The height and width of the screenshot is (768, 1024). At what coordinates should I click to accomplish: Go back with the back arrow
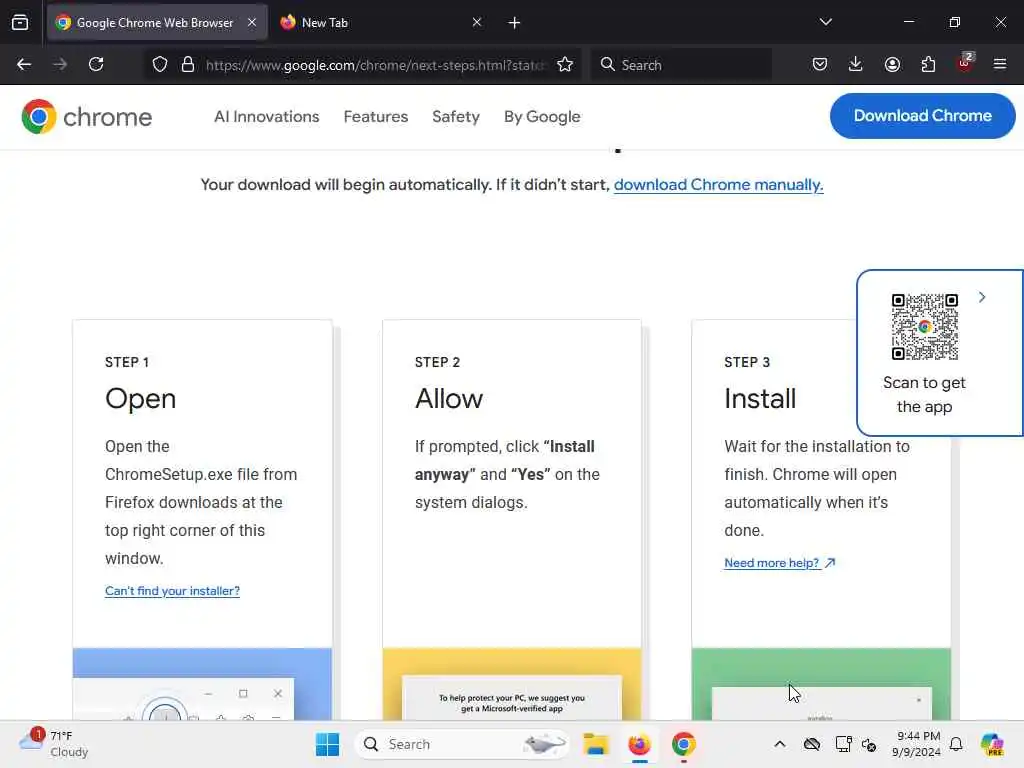tap(24, 64)
